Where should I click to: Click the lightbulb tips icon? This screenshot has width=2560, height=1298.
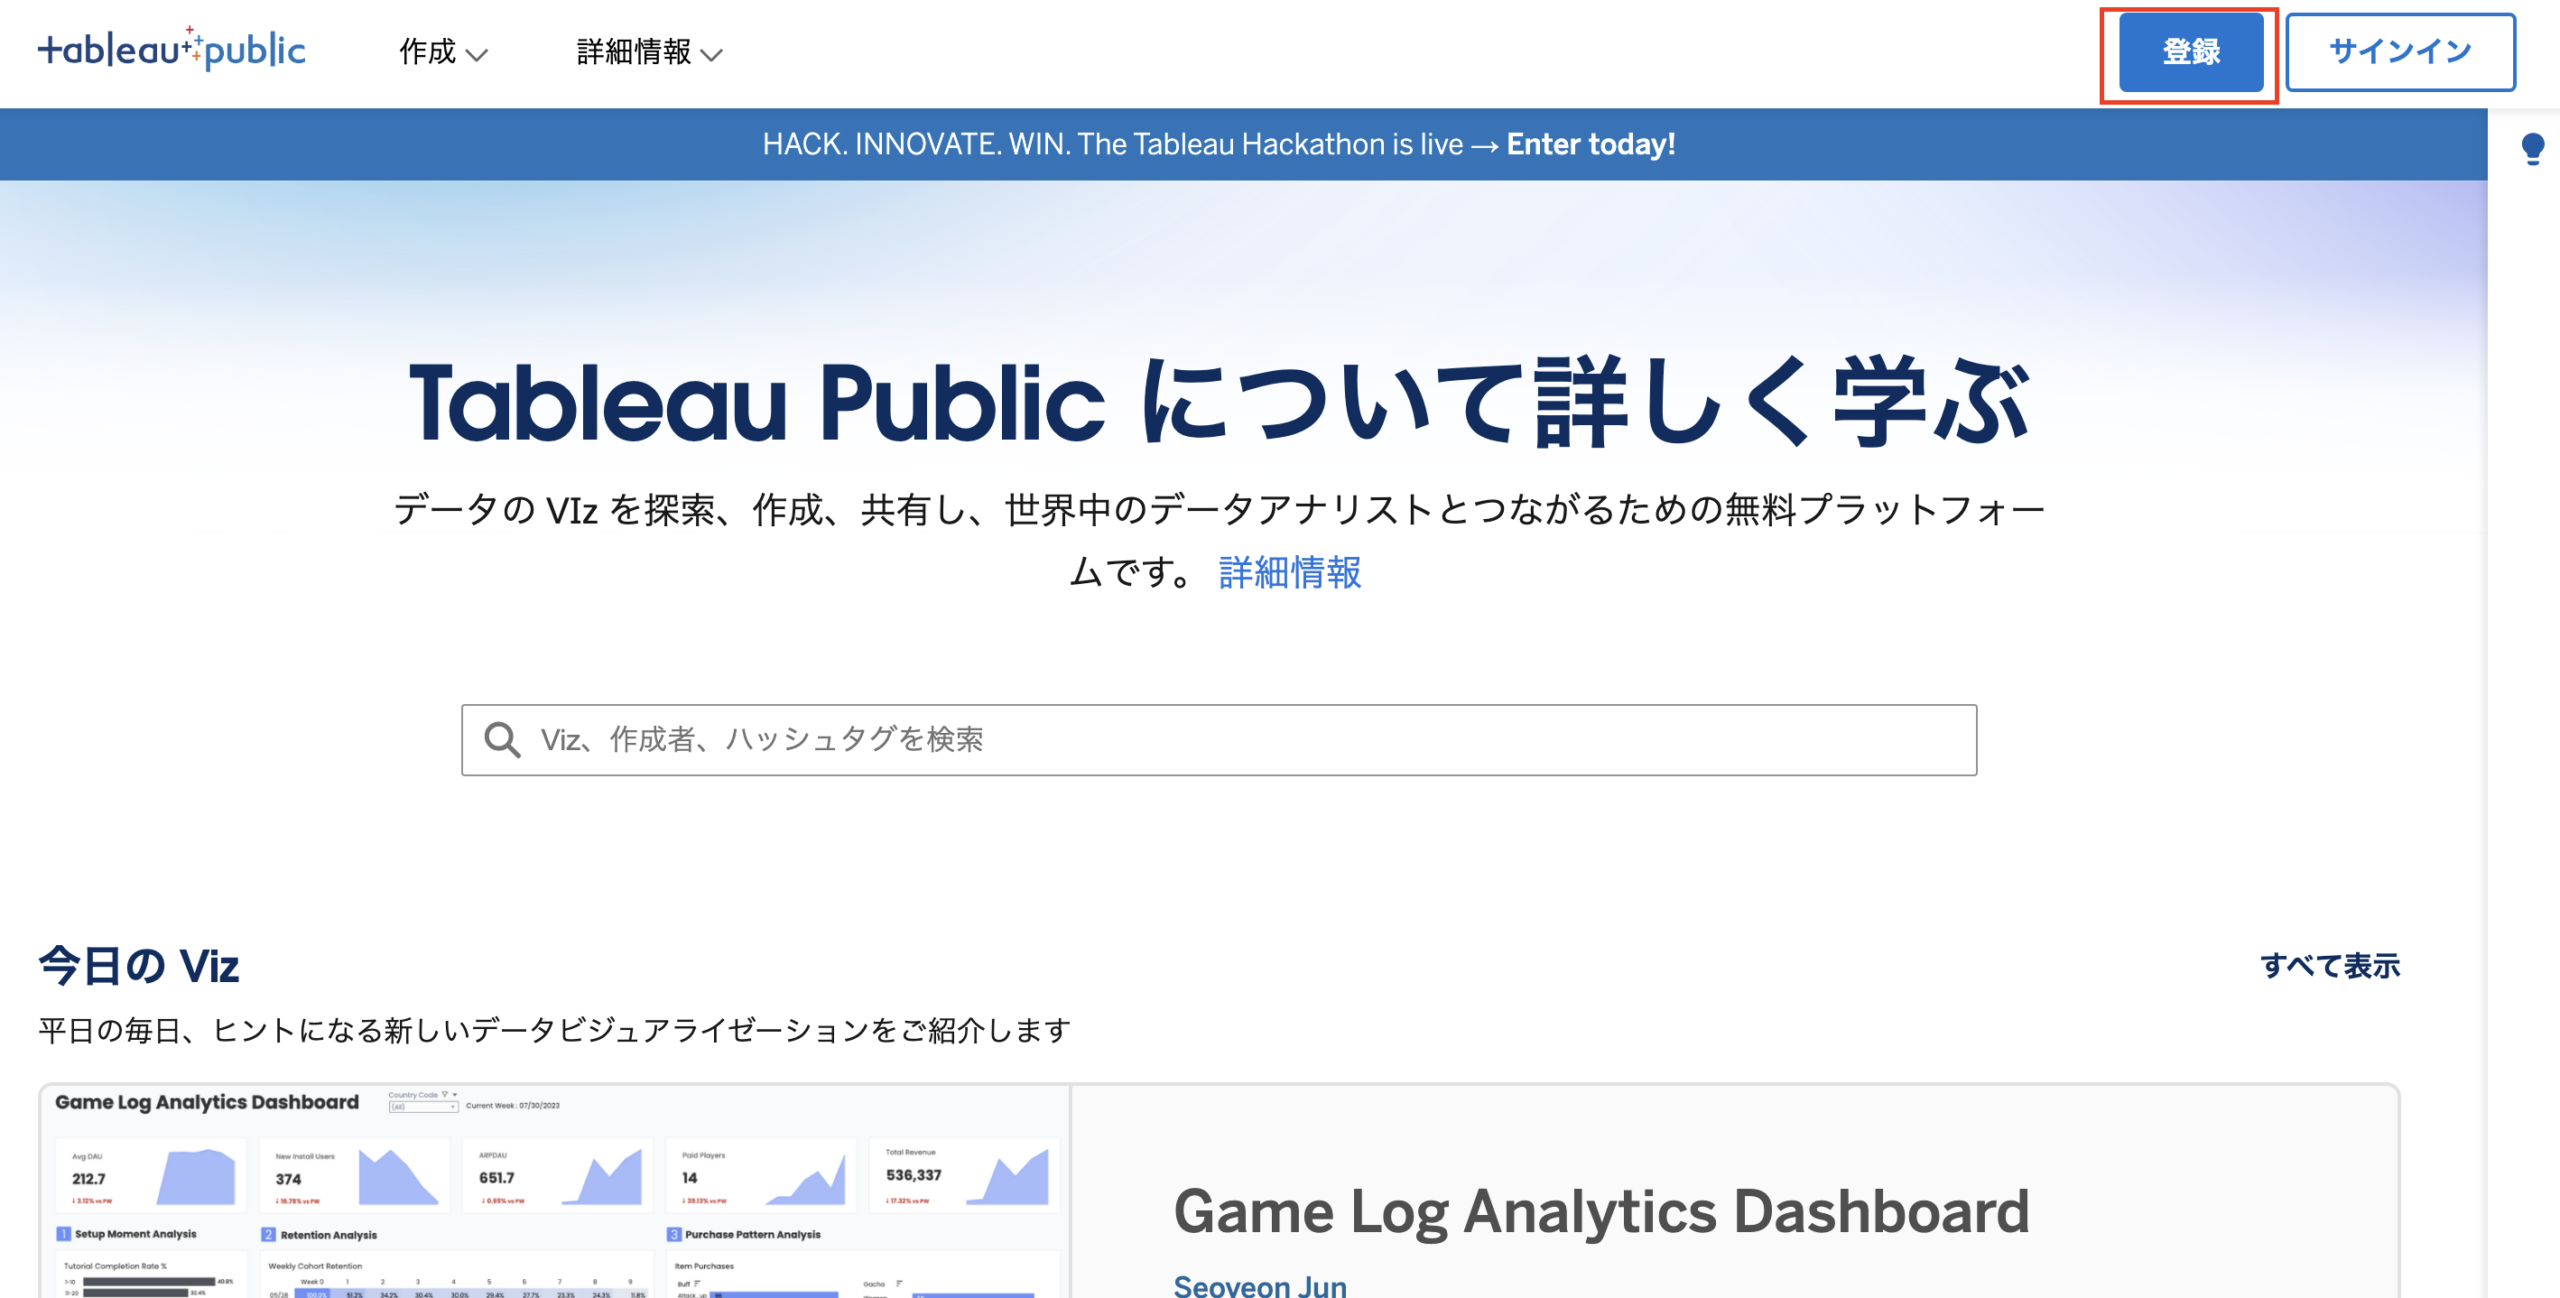tap(2532, 149)
